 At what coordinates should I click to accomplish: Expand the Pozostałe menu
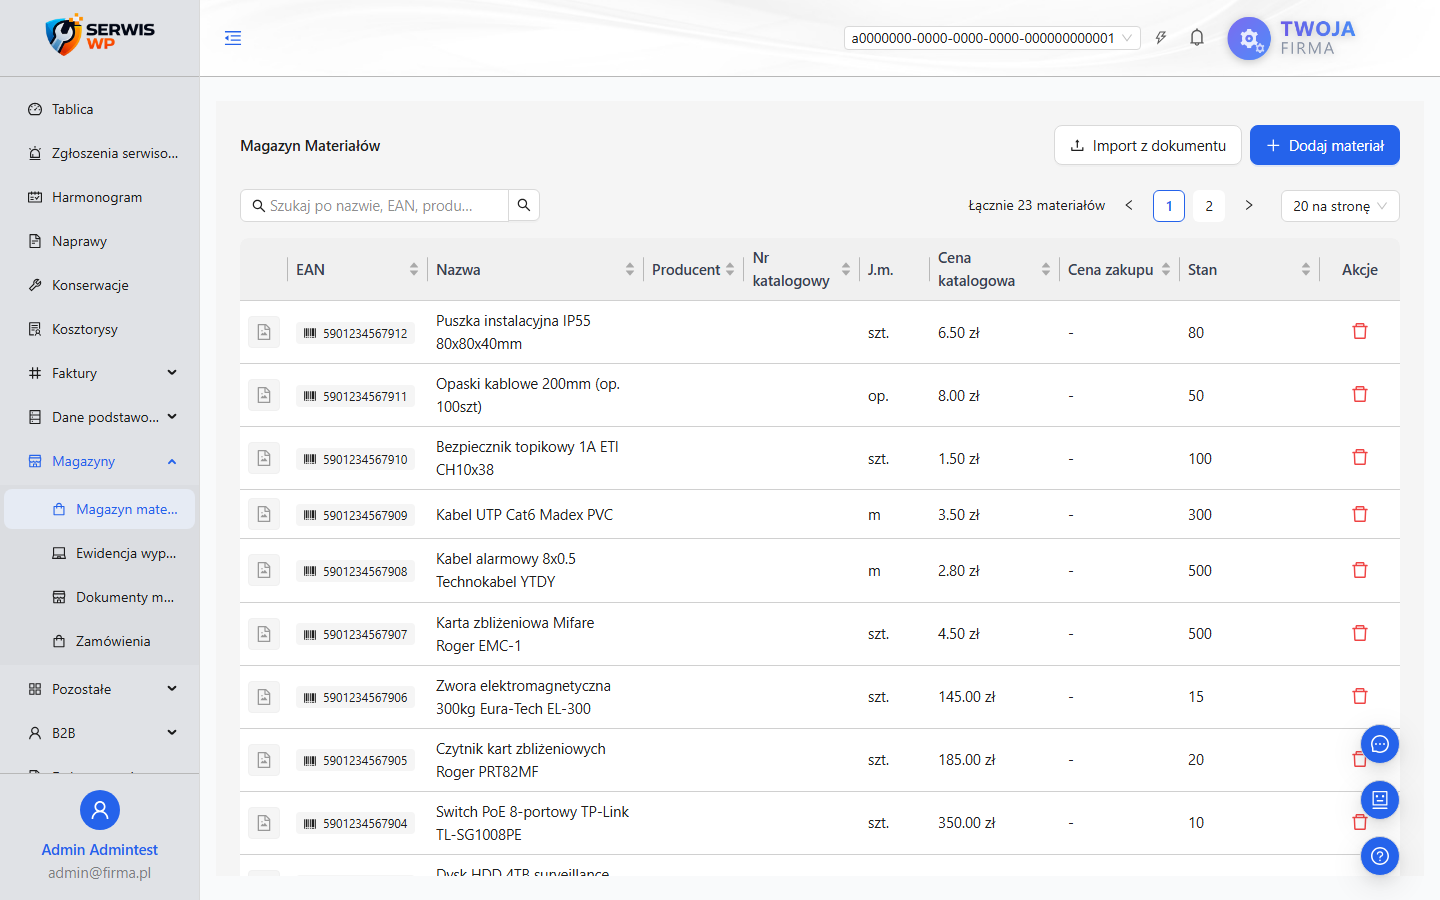[x=100, y=689]
